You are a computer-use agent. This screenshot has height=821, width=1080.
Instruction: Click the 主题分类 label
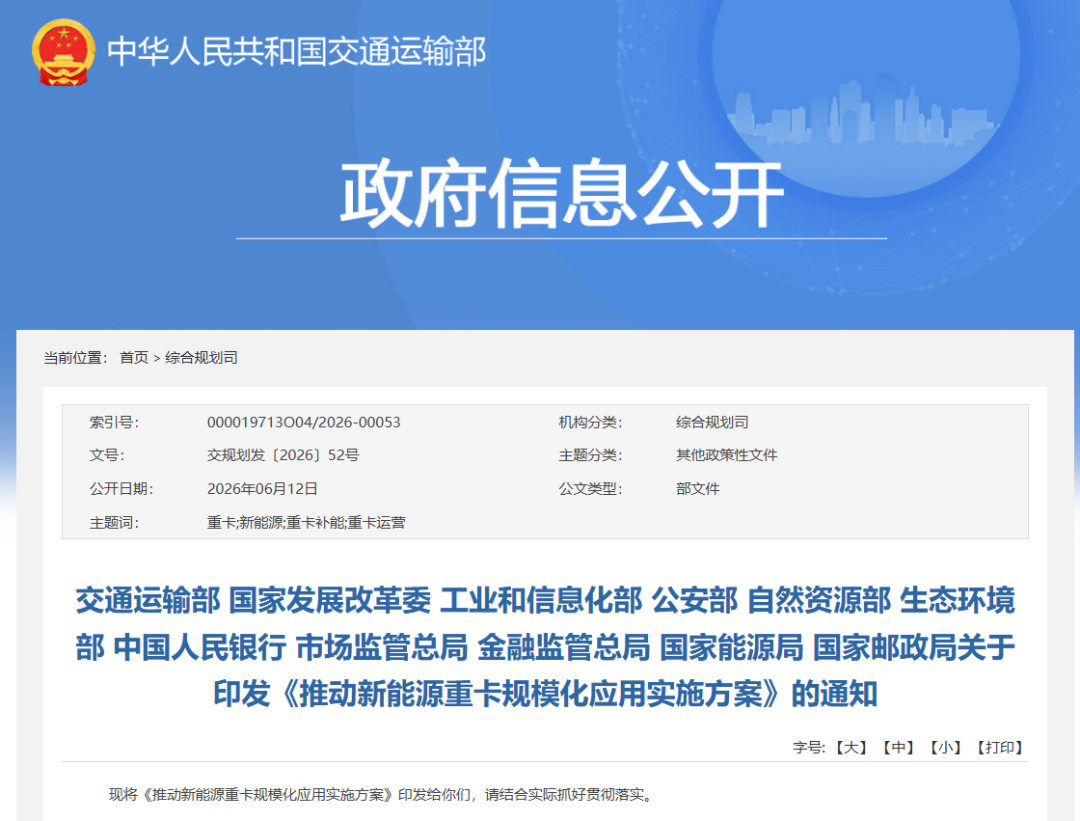pyautogui.click(x=591, y=455)
